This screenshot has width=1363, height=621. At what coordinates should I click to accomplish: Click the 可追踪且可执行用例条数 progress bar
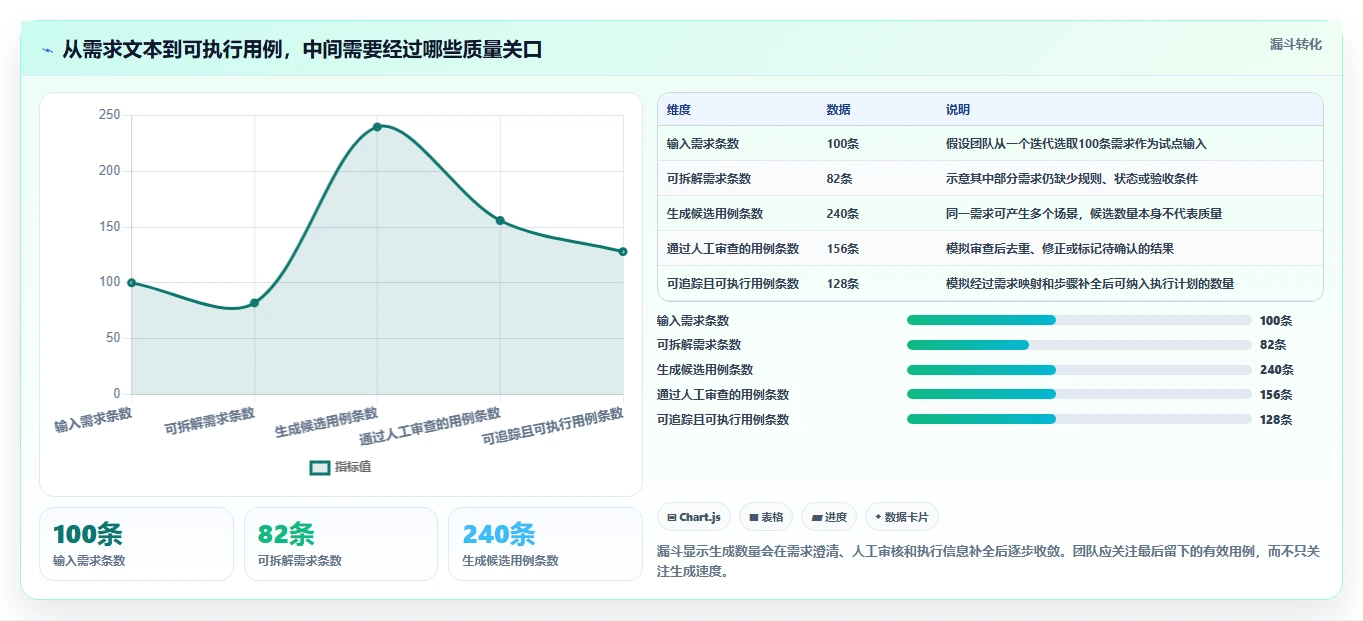(1079, 419)
